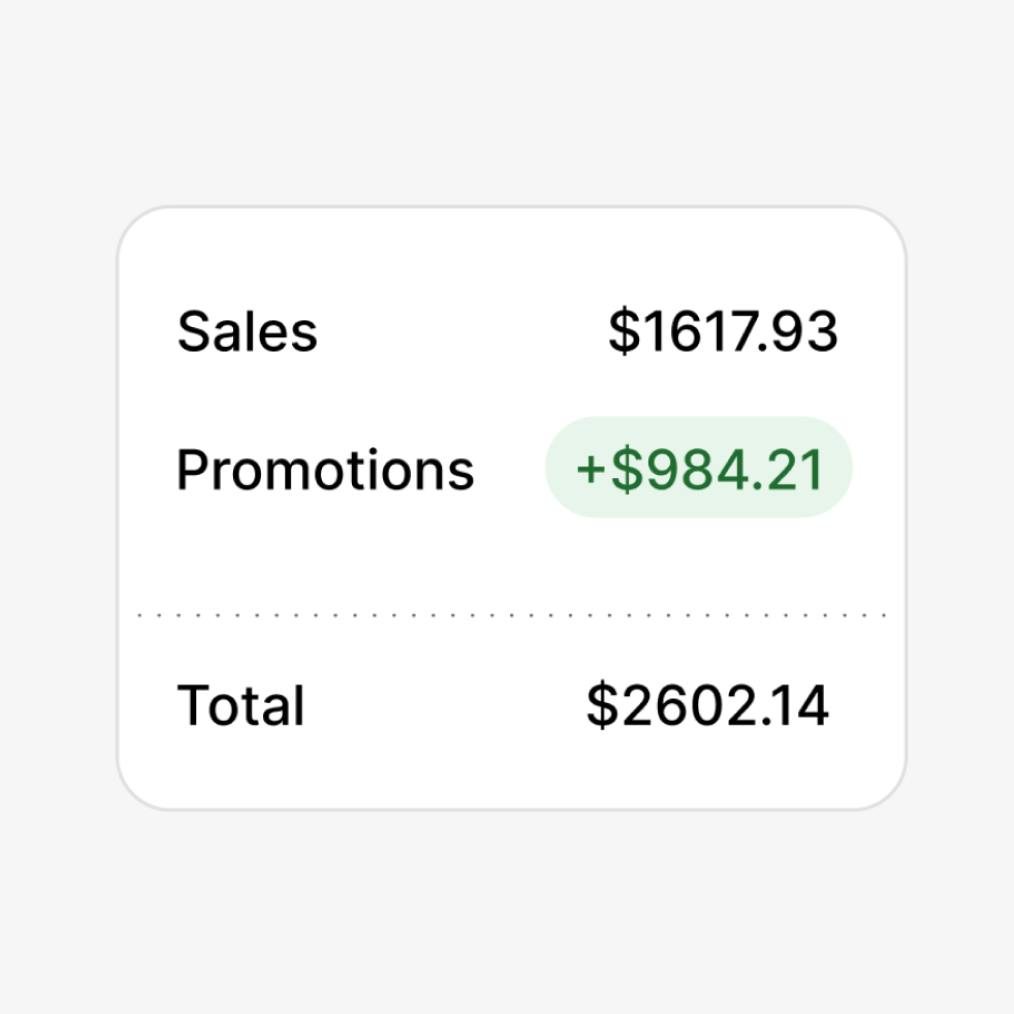Image resolution: width=1014 pixels, height=1014 pixels.
Task: Click white space between Sales and its amount
Action: pos(460,331)
